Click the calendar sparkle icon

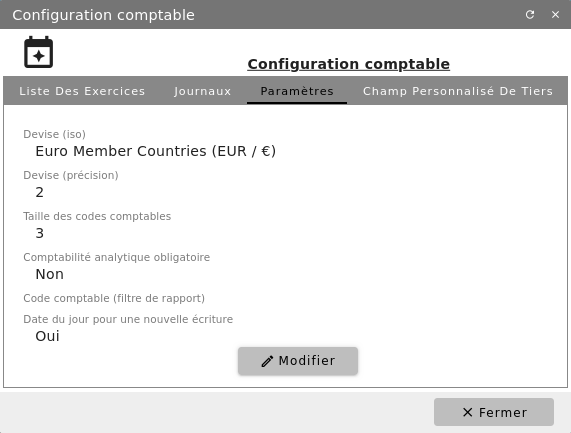pos(39,52)
